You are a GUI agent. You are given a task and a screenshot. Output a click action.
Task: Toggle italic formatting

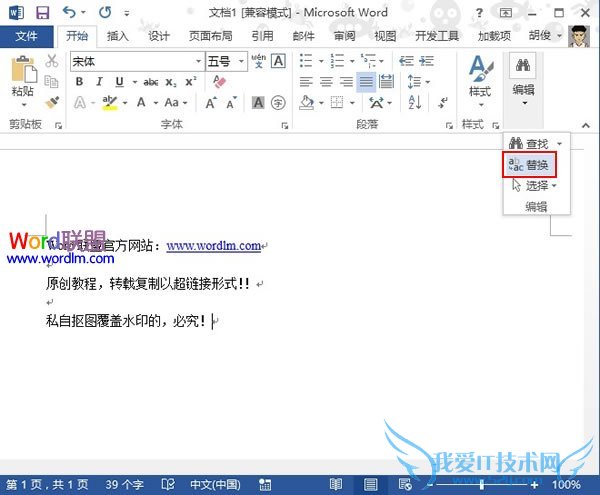[x=99, y=81]
